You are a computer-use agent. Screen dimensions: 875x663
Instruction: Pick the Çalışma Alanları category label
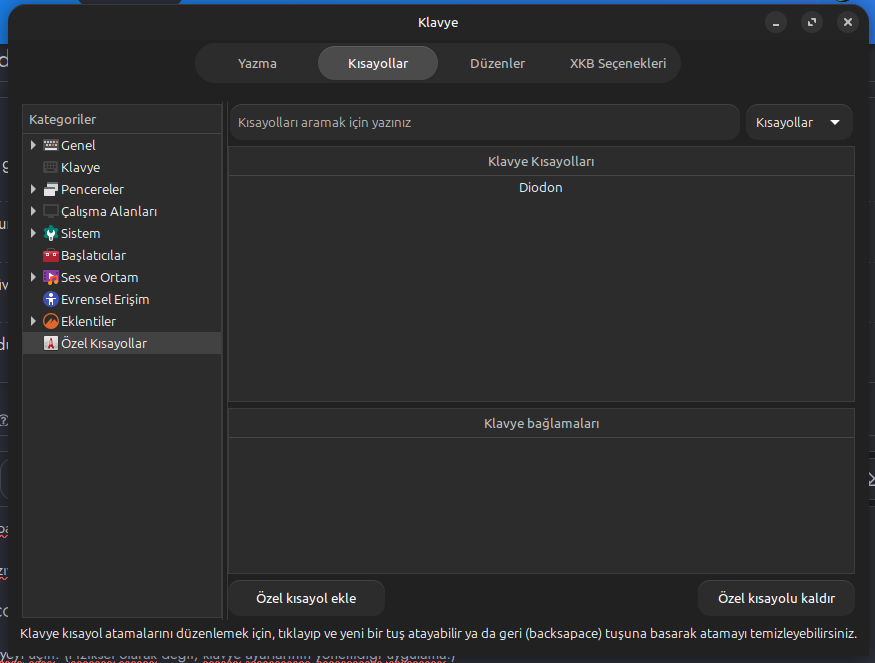tap(109, 212)
